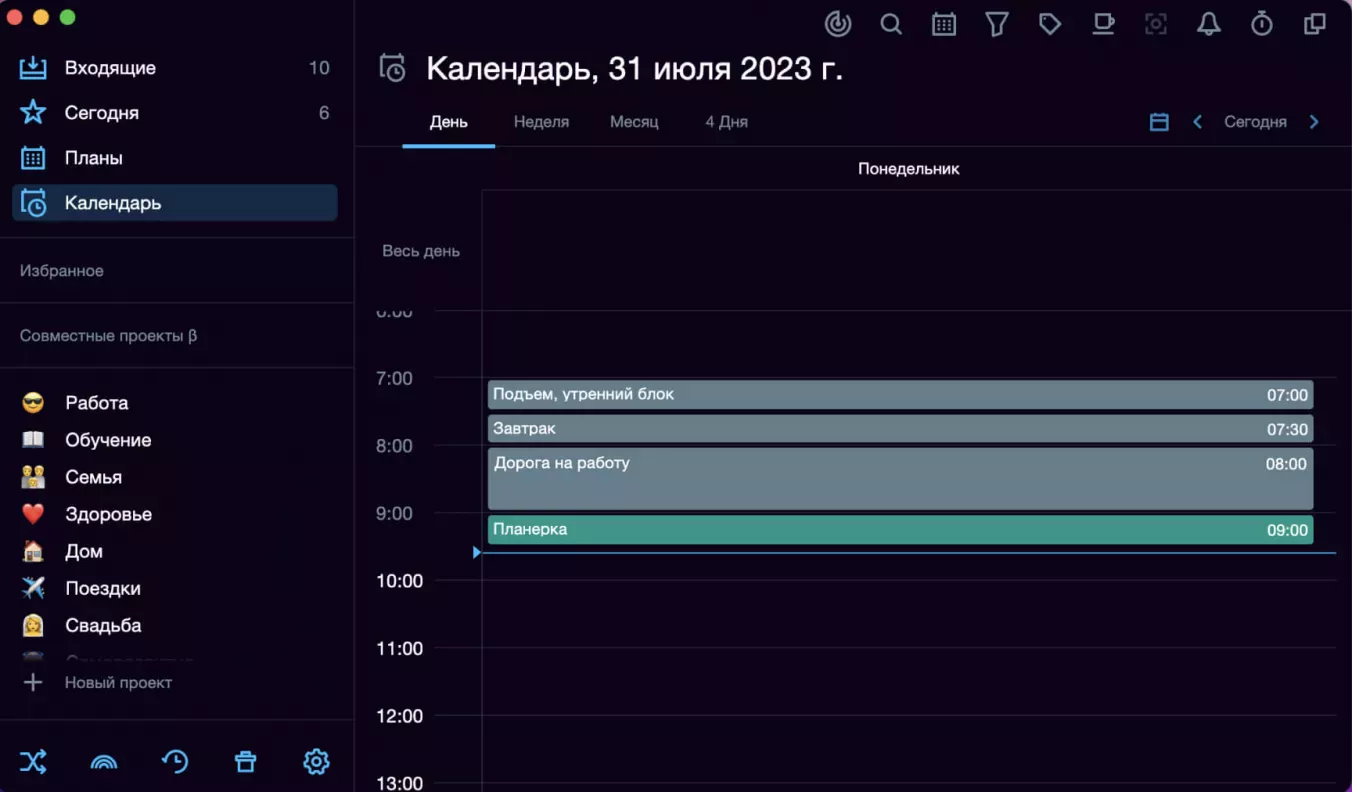Image resolution: width=1352 pixels, height=792 pixels.
Task: Click the Сегодня button in navigation
Action: [1255, 122]
